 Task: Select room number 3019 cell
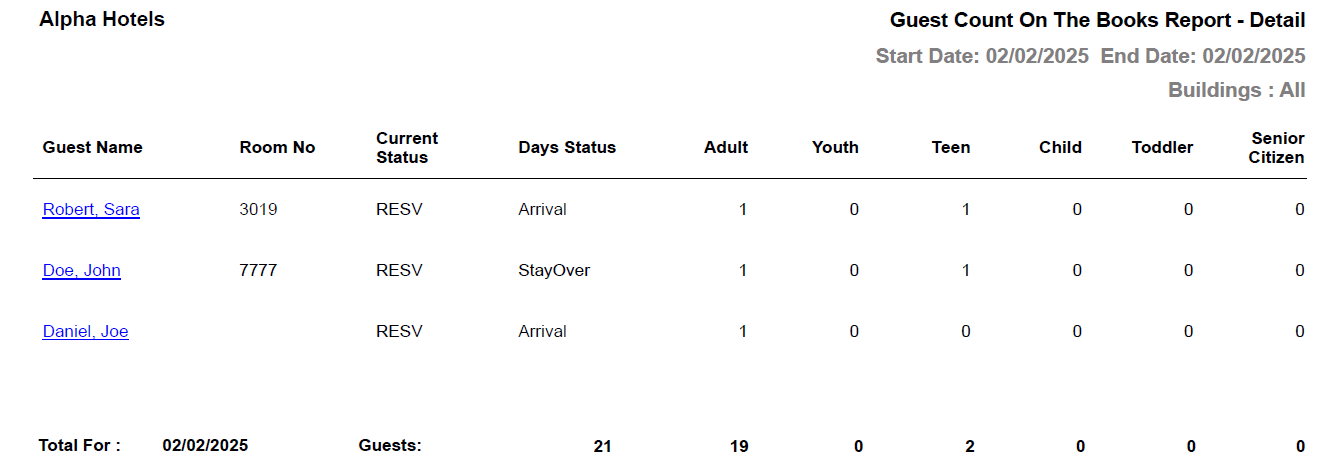(x=258, y=210)
